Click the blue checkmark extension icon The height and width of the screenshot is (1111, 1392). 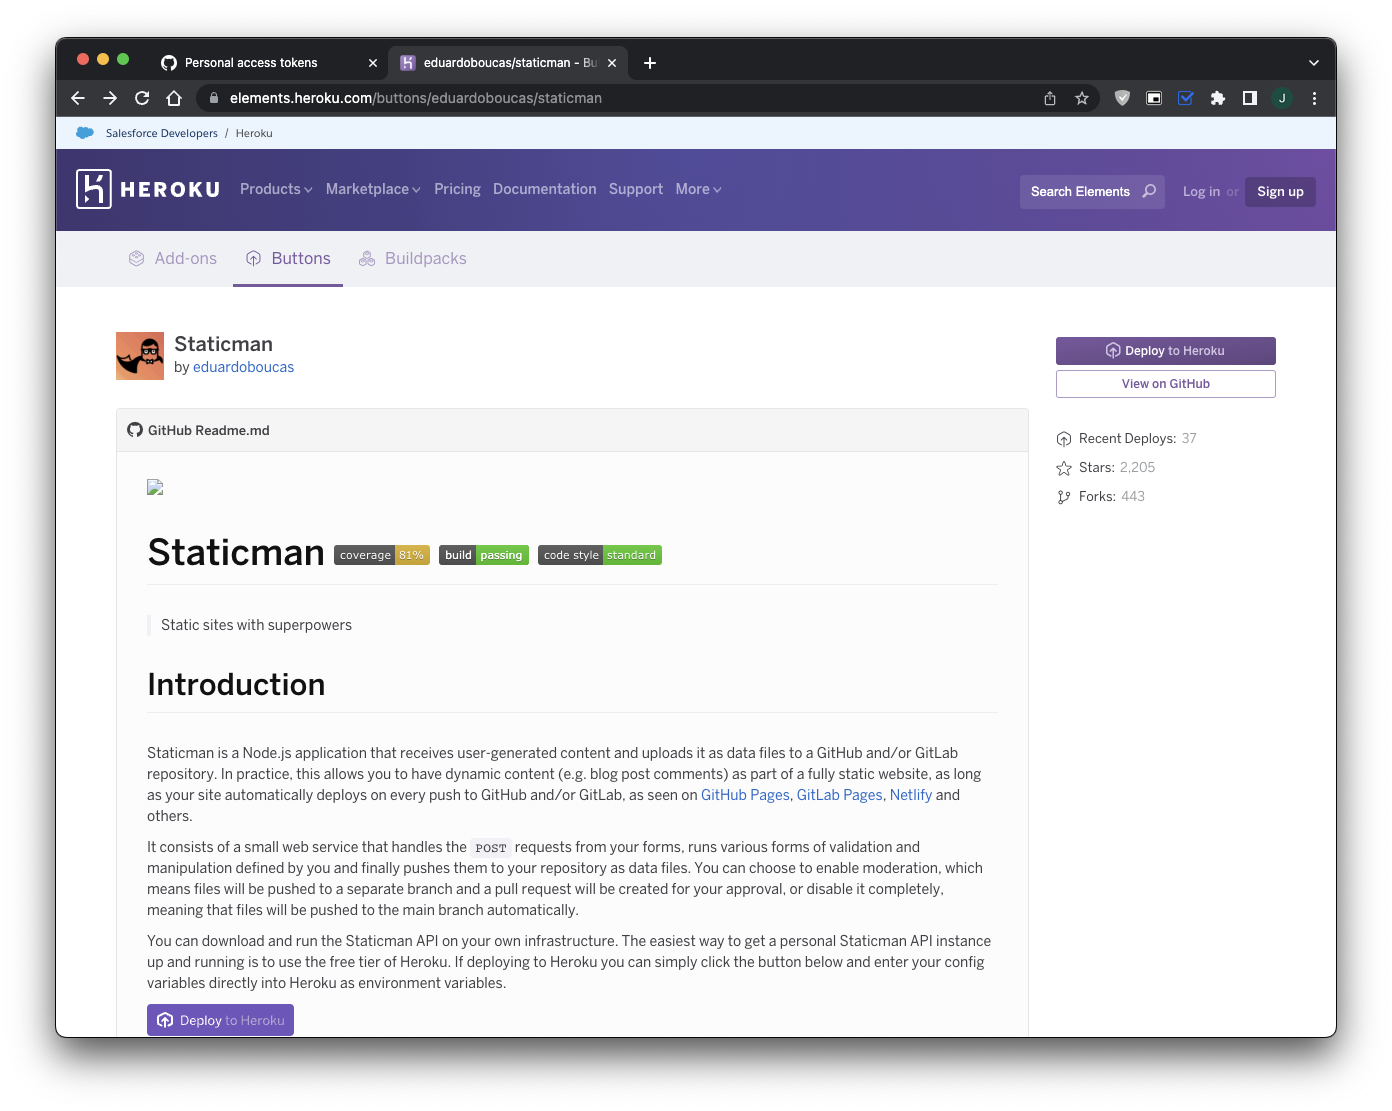tap(1186, 98)
